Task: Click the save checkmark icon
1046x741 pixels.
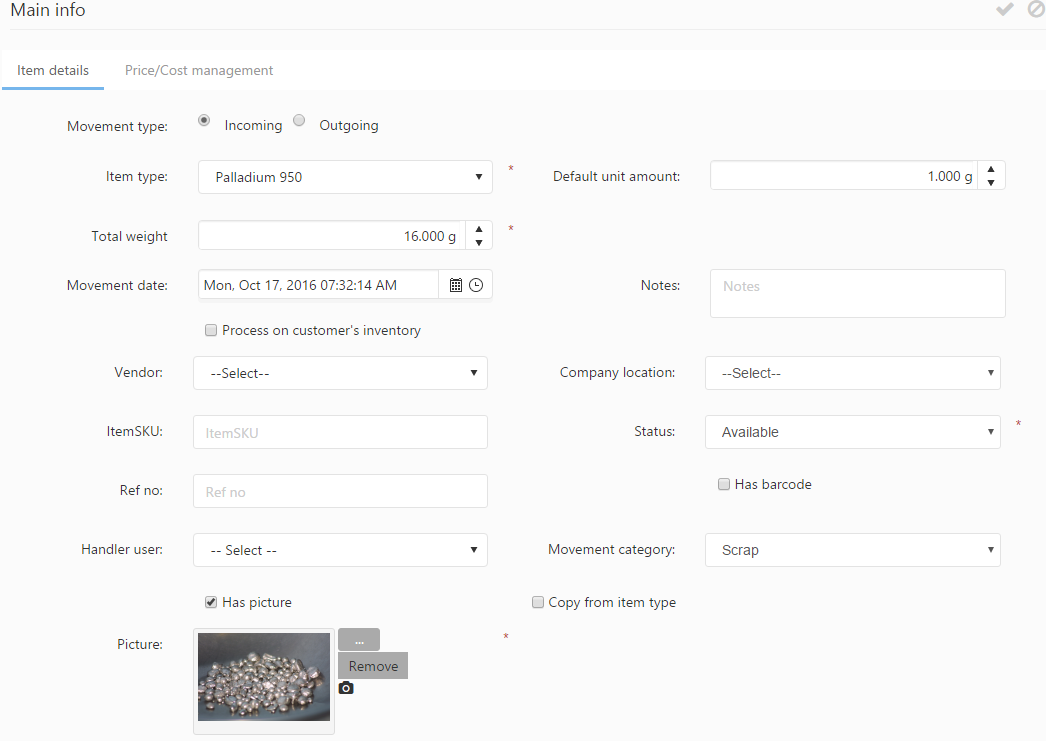Action: [1005, 10]
